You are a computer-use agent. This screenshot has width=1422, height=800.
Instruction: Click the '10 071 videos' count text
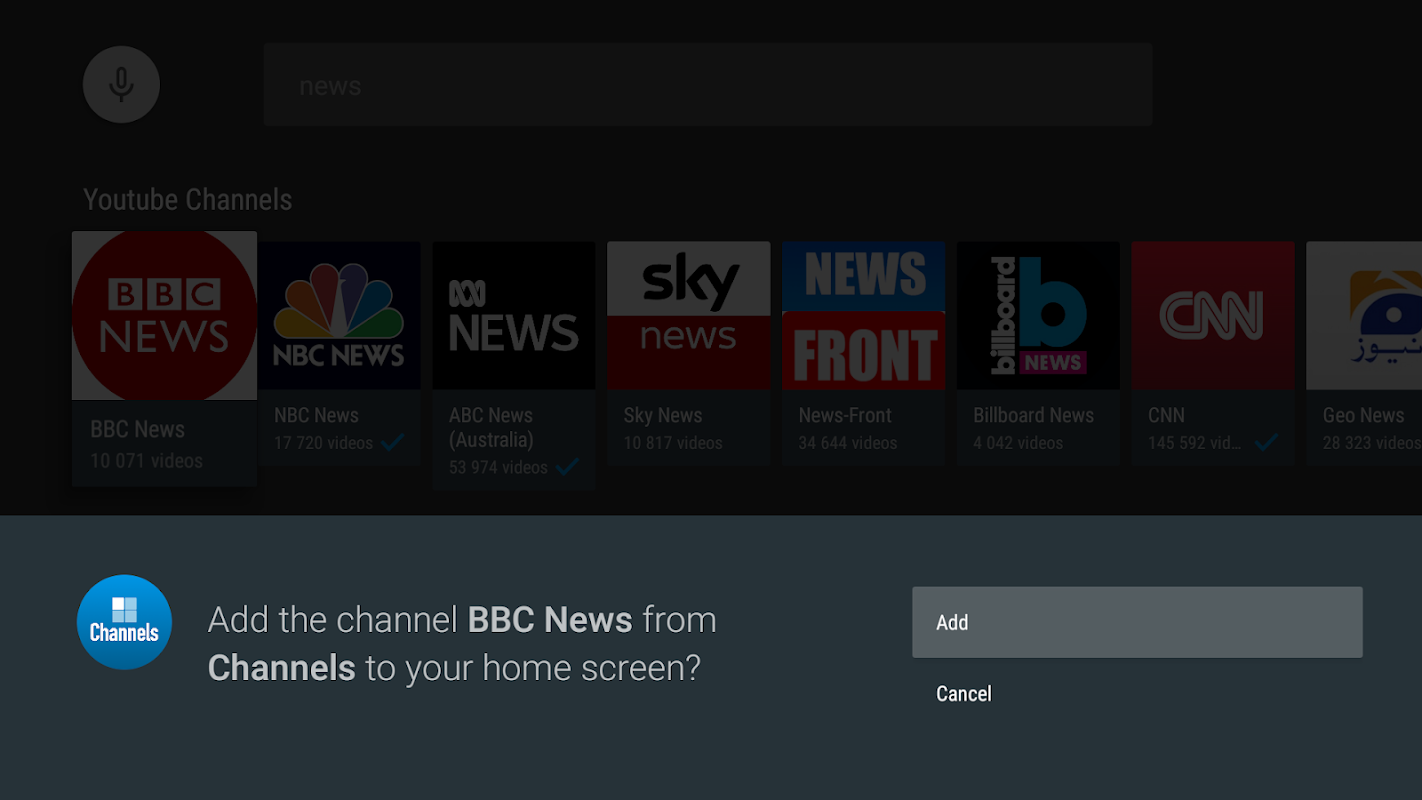pyautogui.click(x=147, y=461)
